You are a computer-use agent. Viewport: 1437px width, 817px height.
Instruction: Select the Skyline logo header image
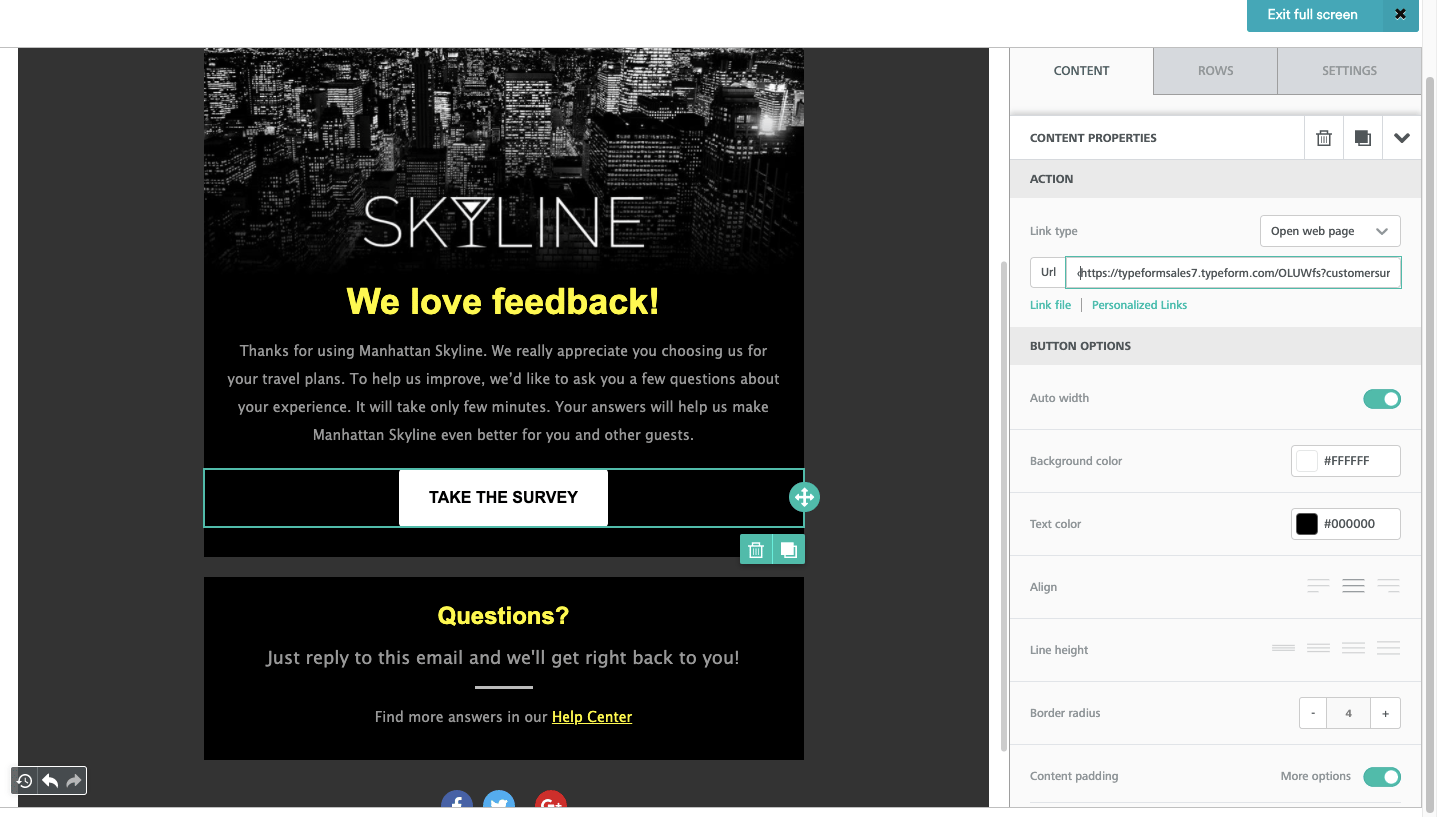(504, 160)
